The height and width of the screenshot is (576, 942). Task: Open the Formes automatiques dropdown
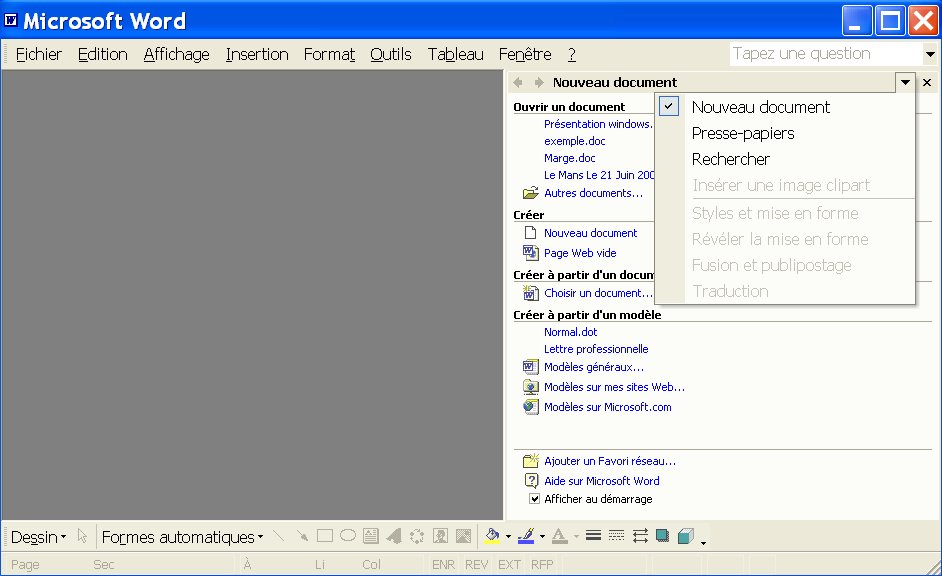click(x=183, y=537)
